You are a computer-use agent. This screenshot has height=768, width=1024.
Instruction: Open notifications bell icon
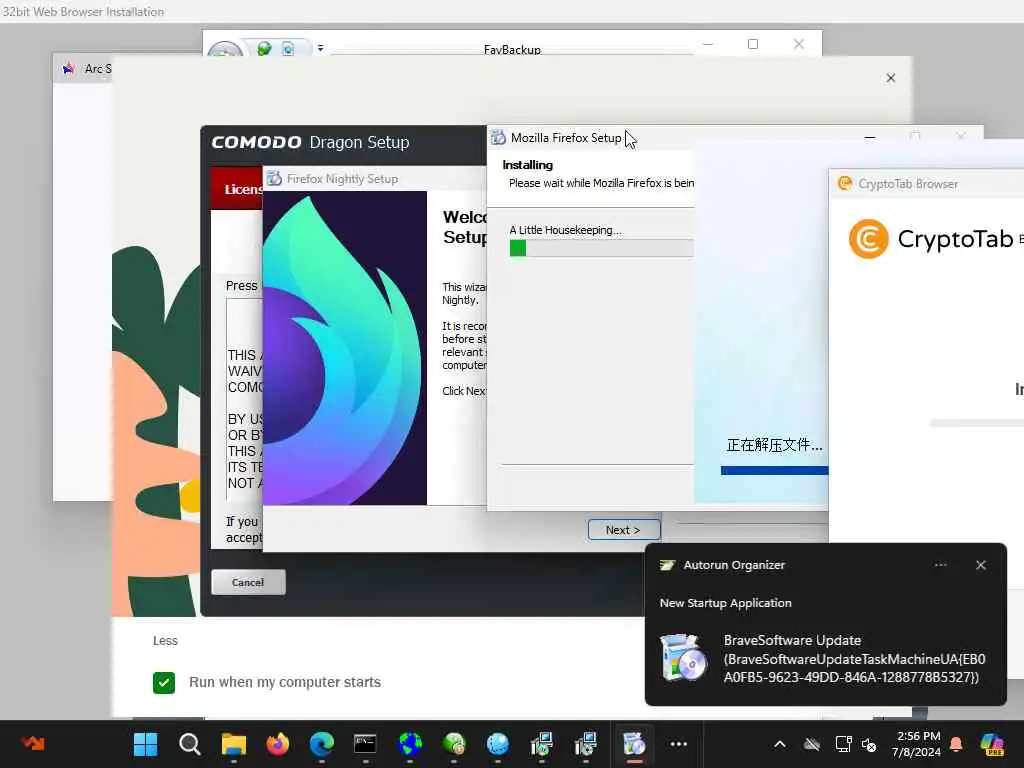[956, 744]
